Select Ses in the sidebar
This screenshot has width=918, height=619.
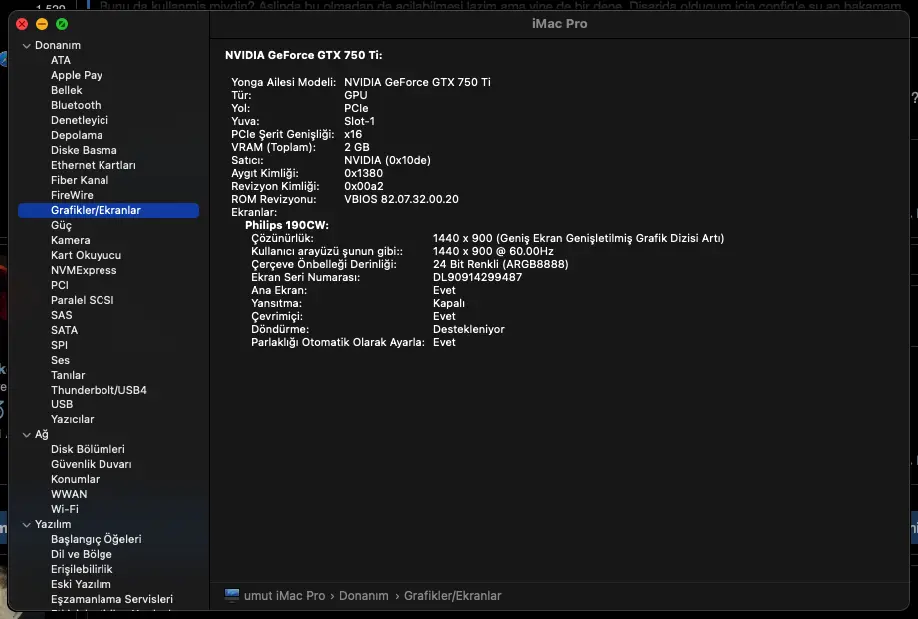click(x=60, y=360)
